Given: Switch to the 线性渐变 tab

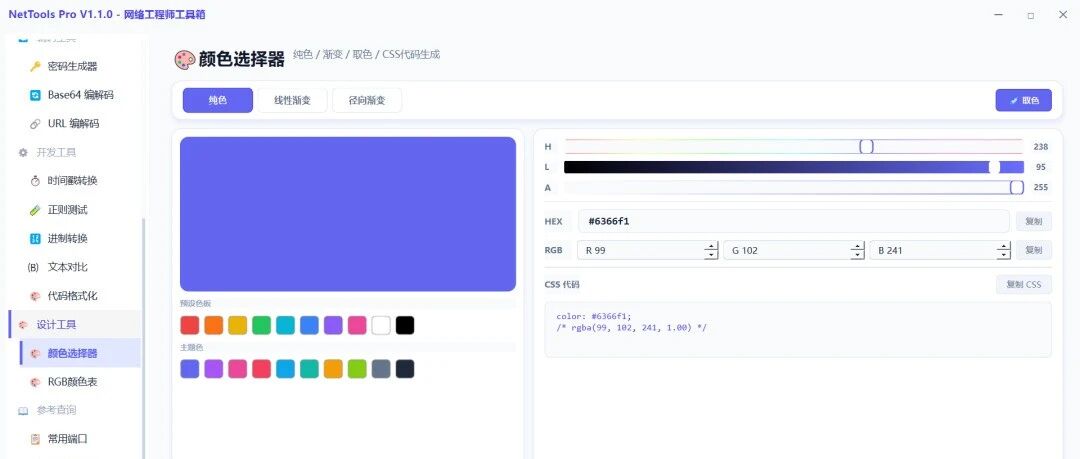Looking at the screenshot, I should pyautogui.click(x=292, y=100).
